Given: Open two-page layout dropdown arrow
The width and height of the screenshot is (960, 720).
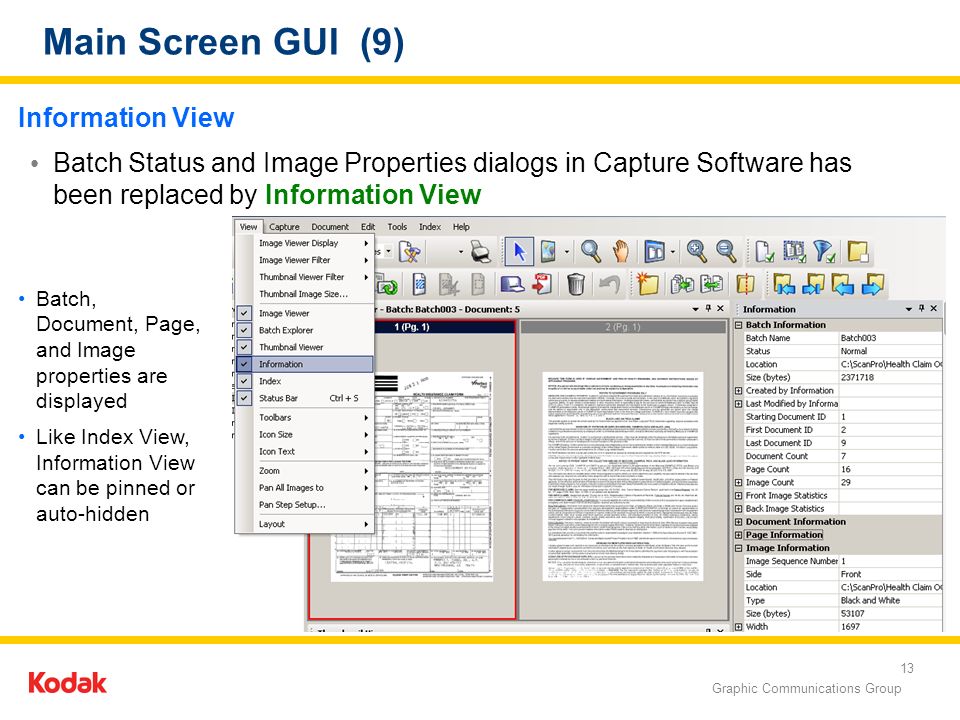Looking at the screenshot, I should [x=673, y=252].
